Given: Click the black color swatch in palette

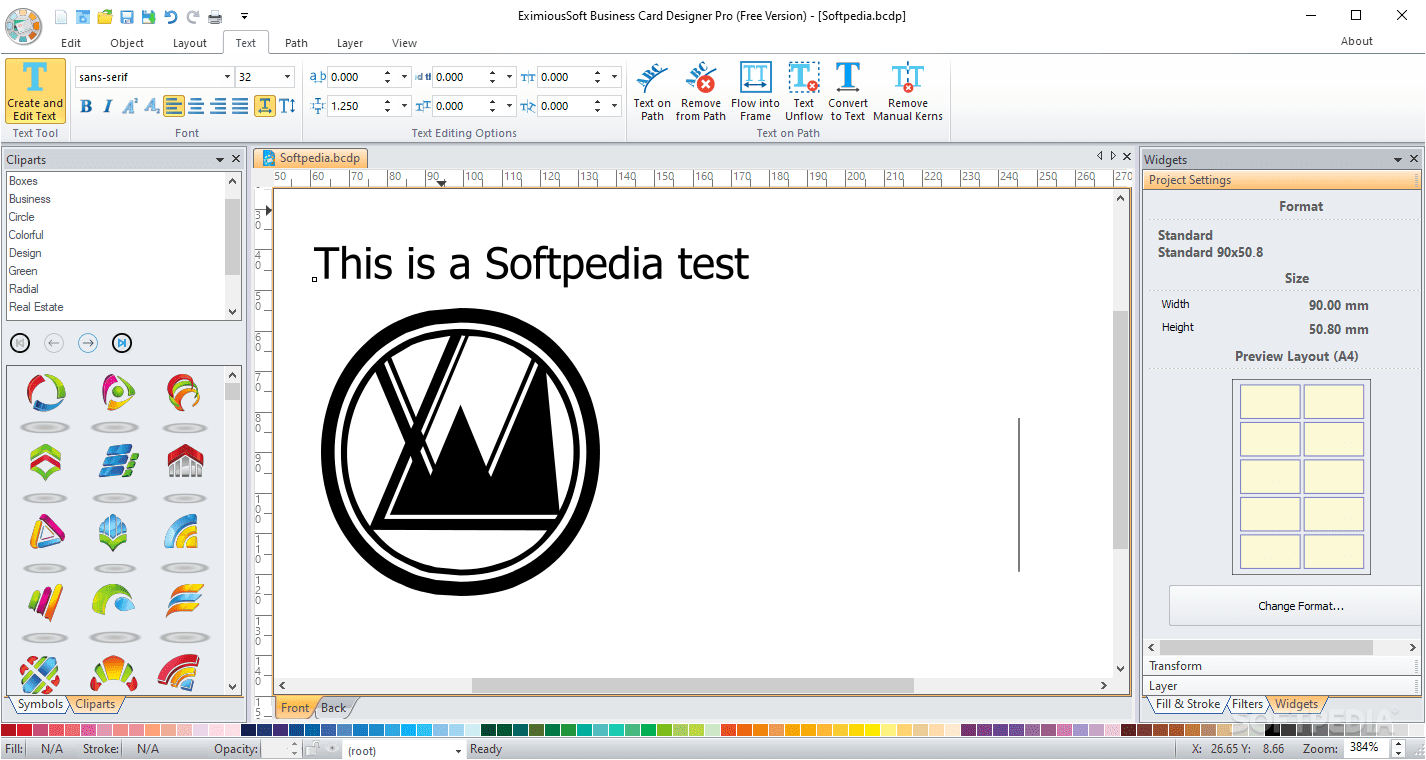Looking at the screenshot, I should [x=1271, y=731].
